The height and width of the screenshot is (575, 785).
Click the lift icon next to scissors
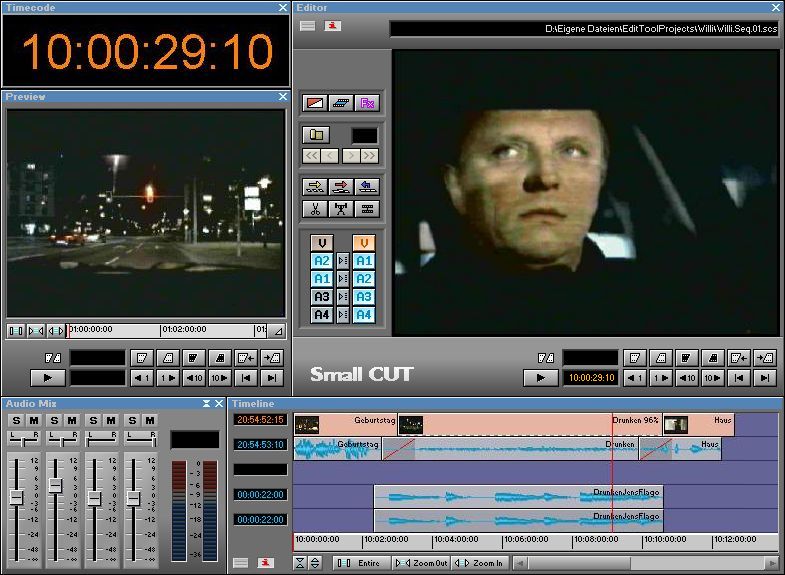341,209
